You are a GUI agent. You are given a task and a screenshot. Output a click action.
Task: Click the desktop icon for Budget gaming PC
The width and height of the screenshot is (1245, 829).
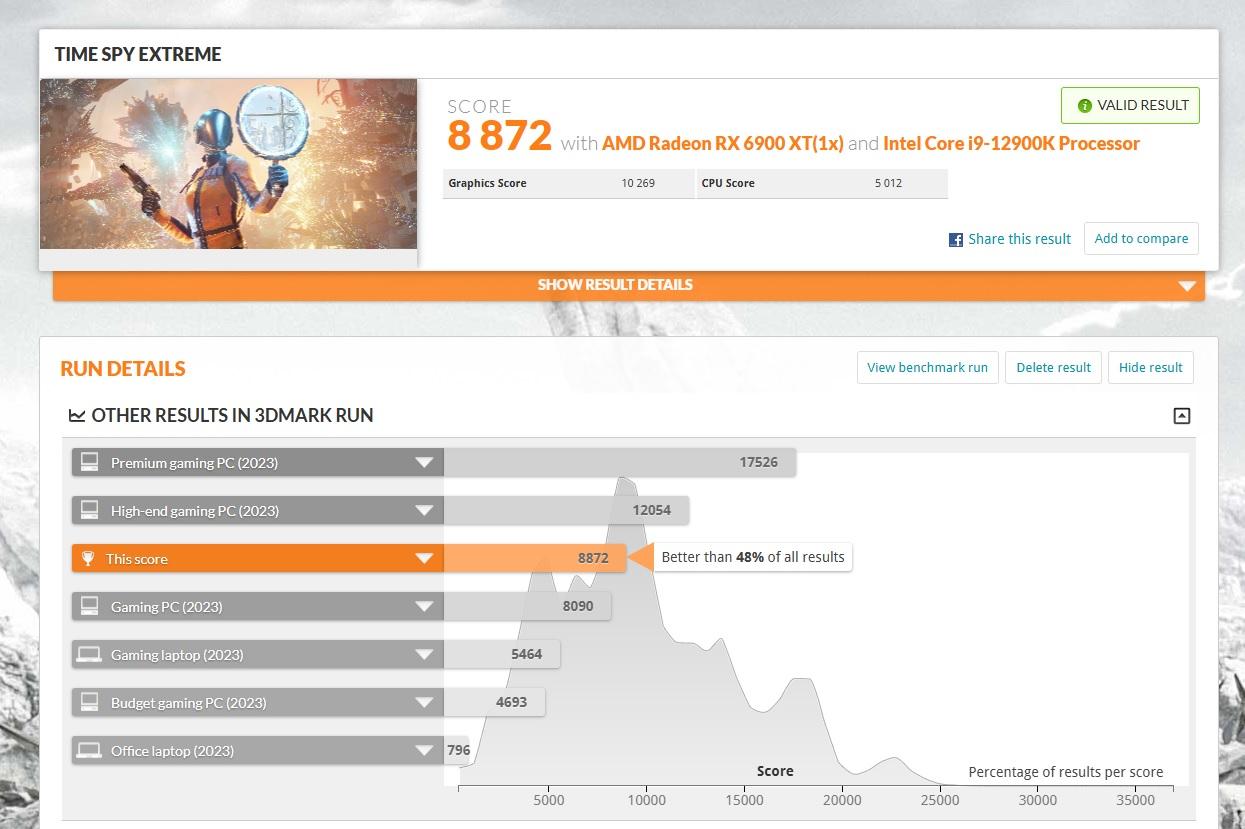pos(90,703)
